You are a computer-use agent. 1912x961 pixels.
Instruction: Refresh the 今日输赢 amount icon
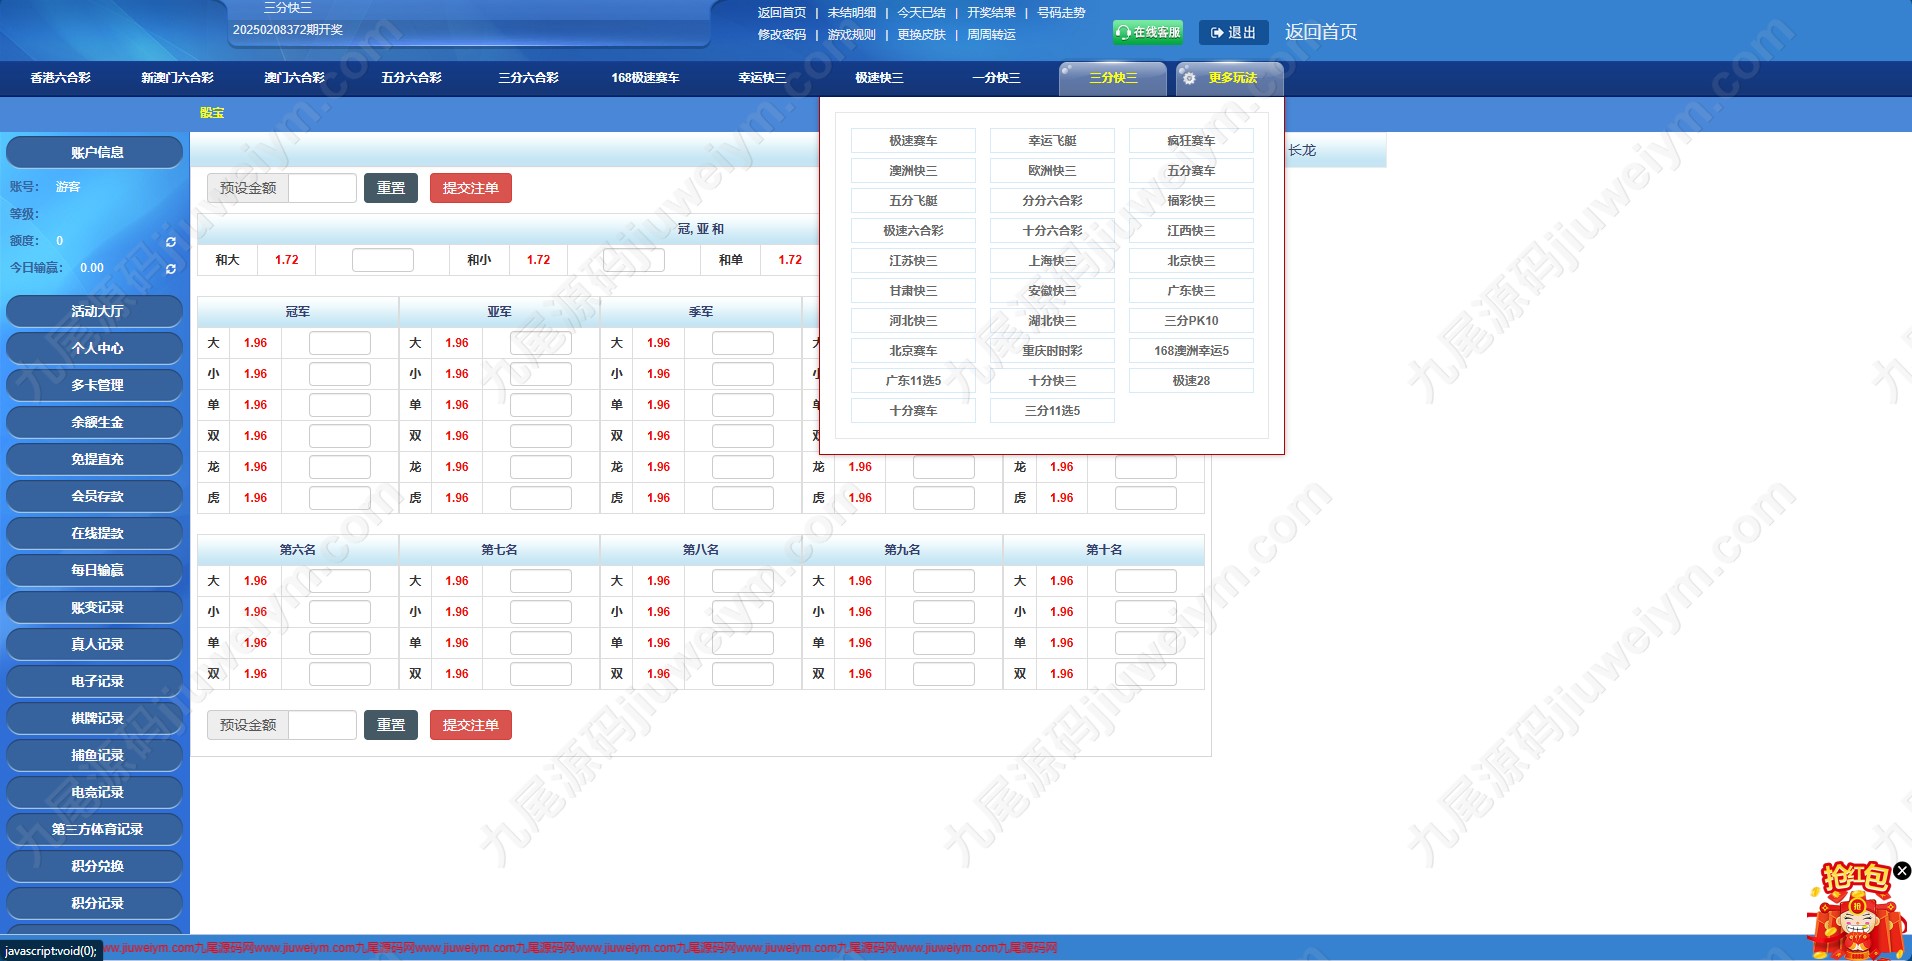click(171, 269)
